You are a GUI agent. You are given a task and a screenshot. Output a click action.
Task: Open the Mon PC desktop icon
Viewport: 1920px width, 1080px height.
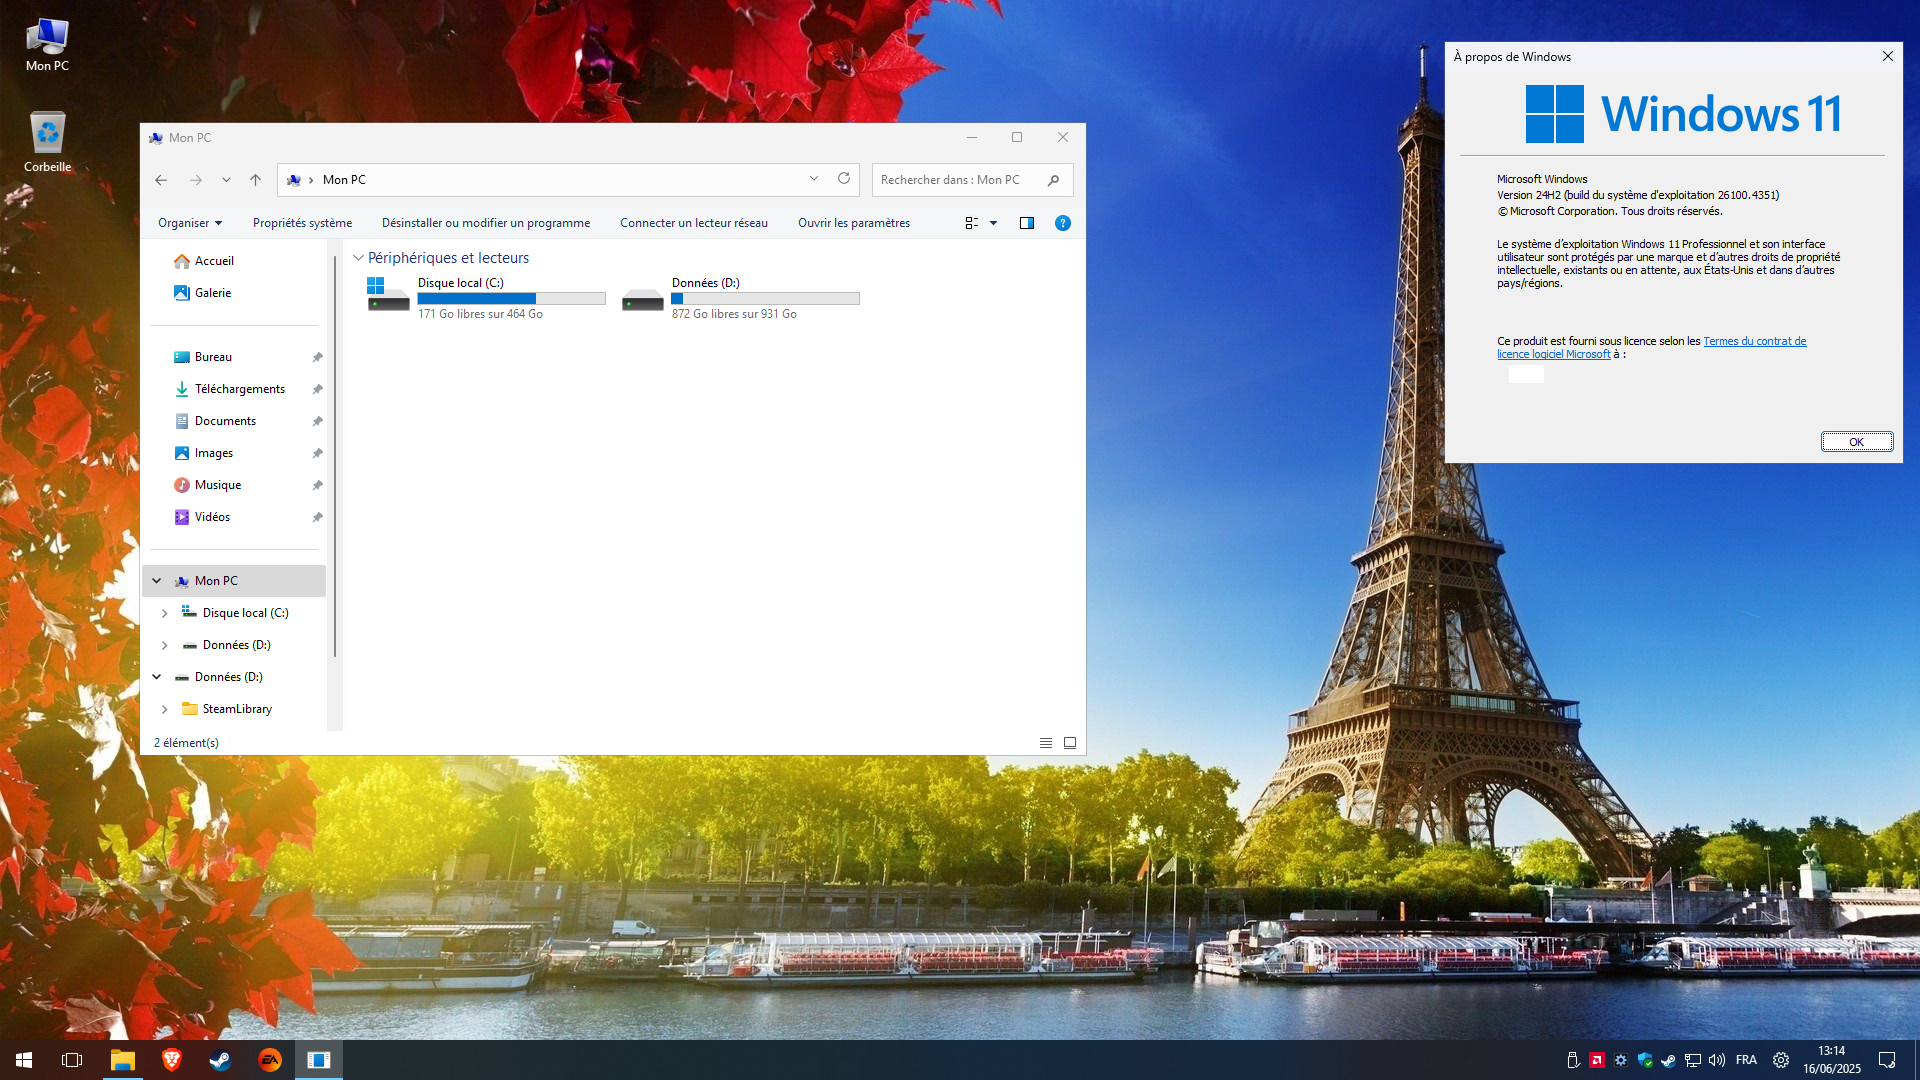coord(47,45)
